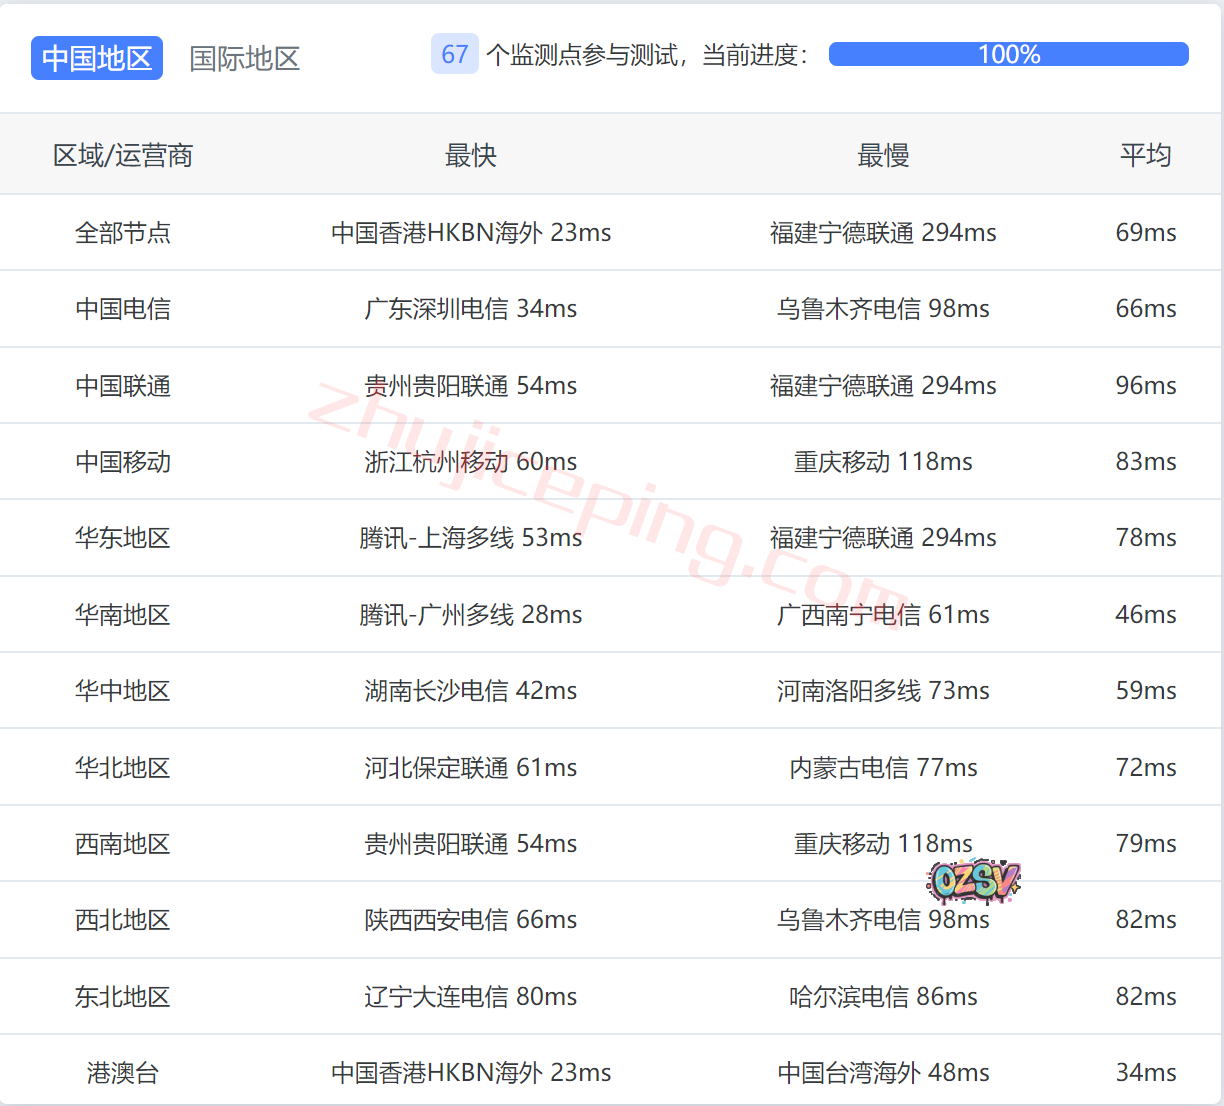Select the 最快 column header
The height and width of the screenshot is (1106, 1224).
pos(471,155)
